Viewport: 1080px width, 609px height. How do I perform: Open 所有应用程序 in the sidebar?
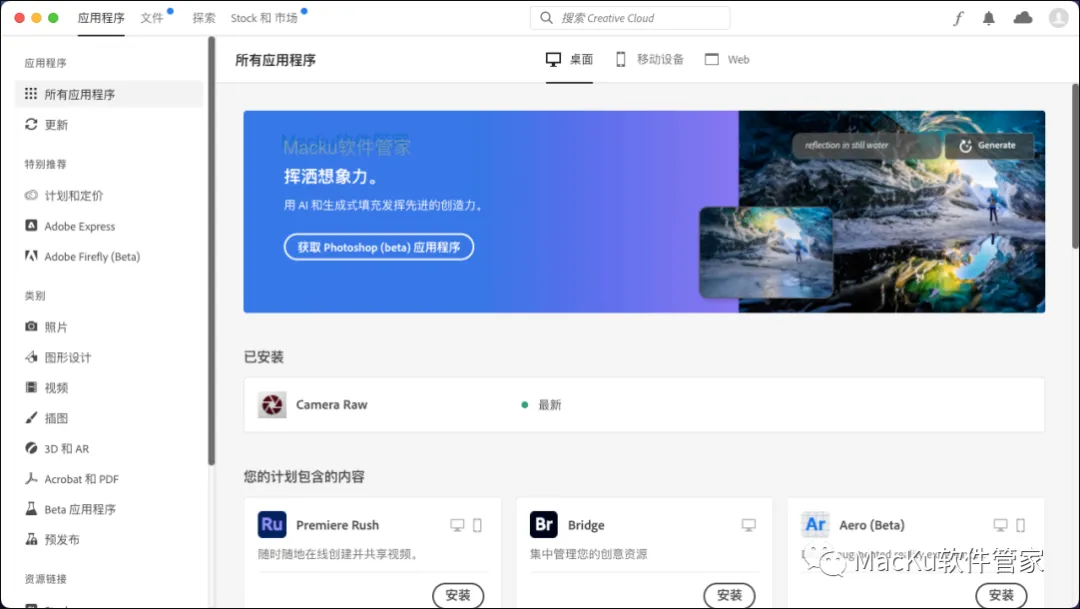click(109, 94)
